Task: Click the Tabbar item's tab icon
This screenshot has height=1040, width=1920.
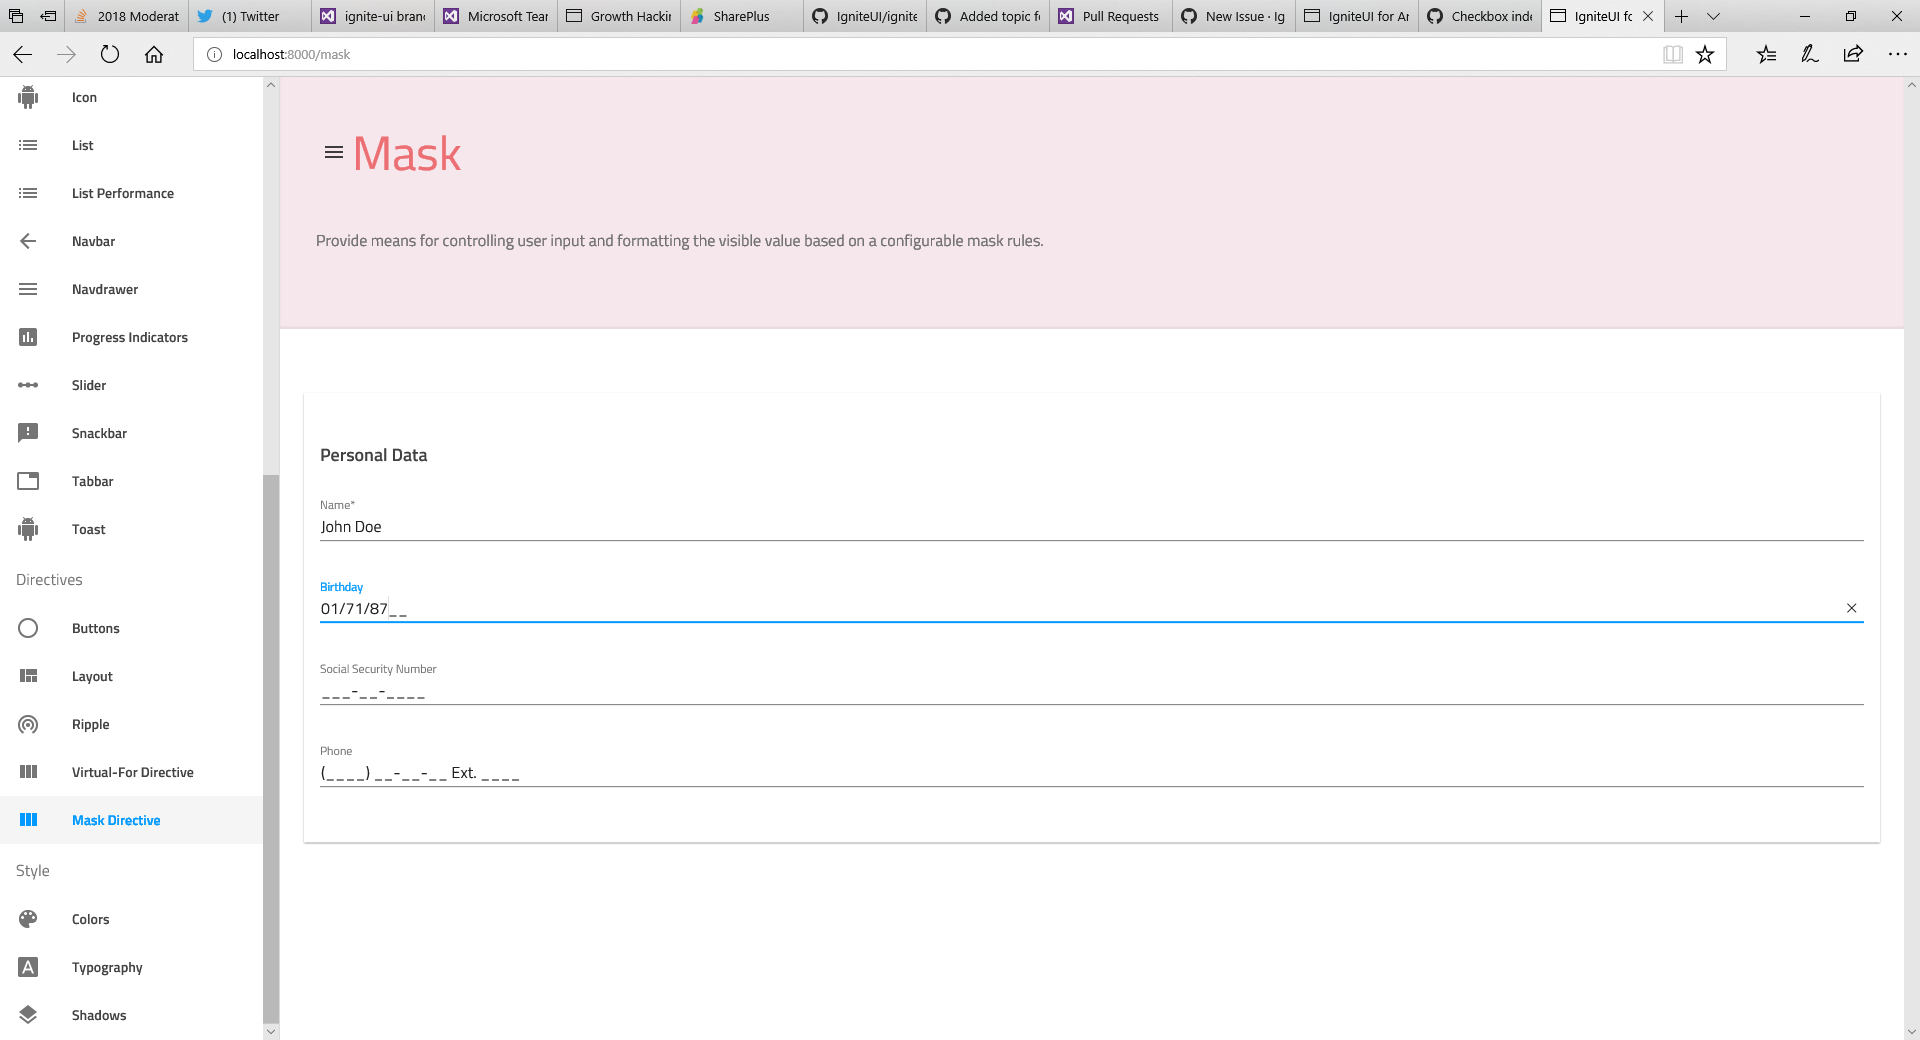Action: click(28, 481)
